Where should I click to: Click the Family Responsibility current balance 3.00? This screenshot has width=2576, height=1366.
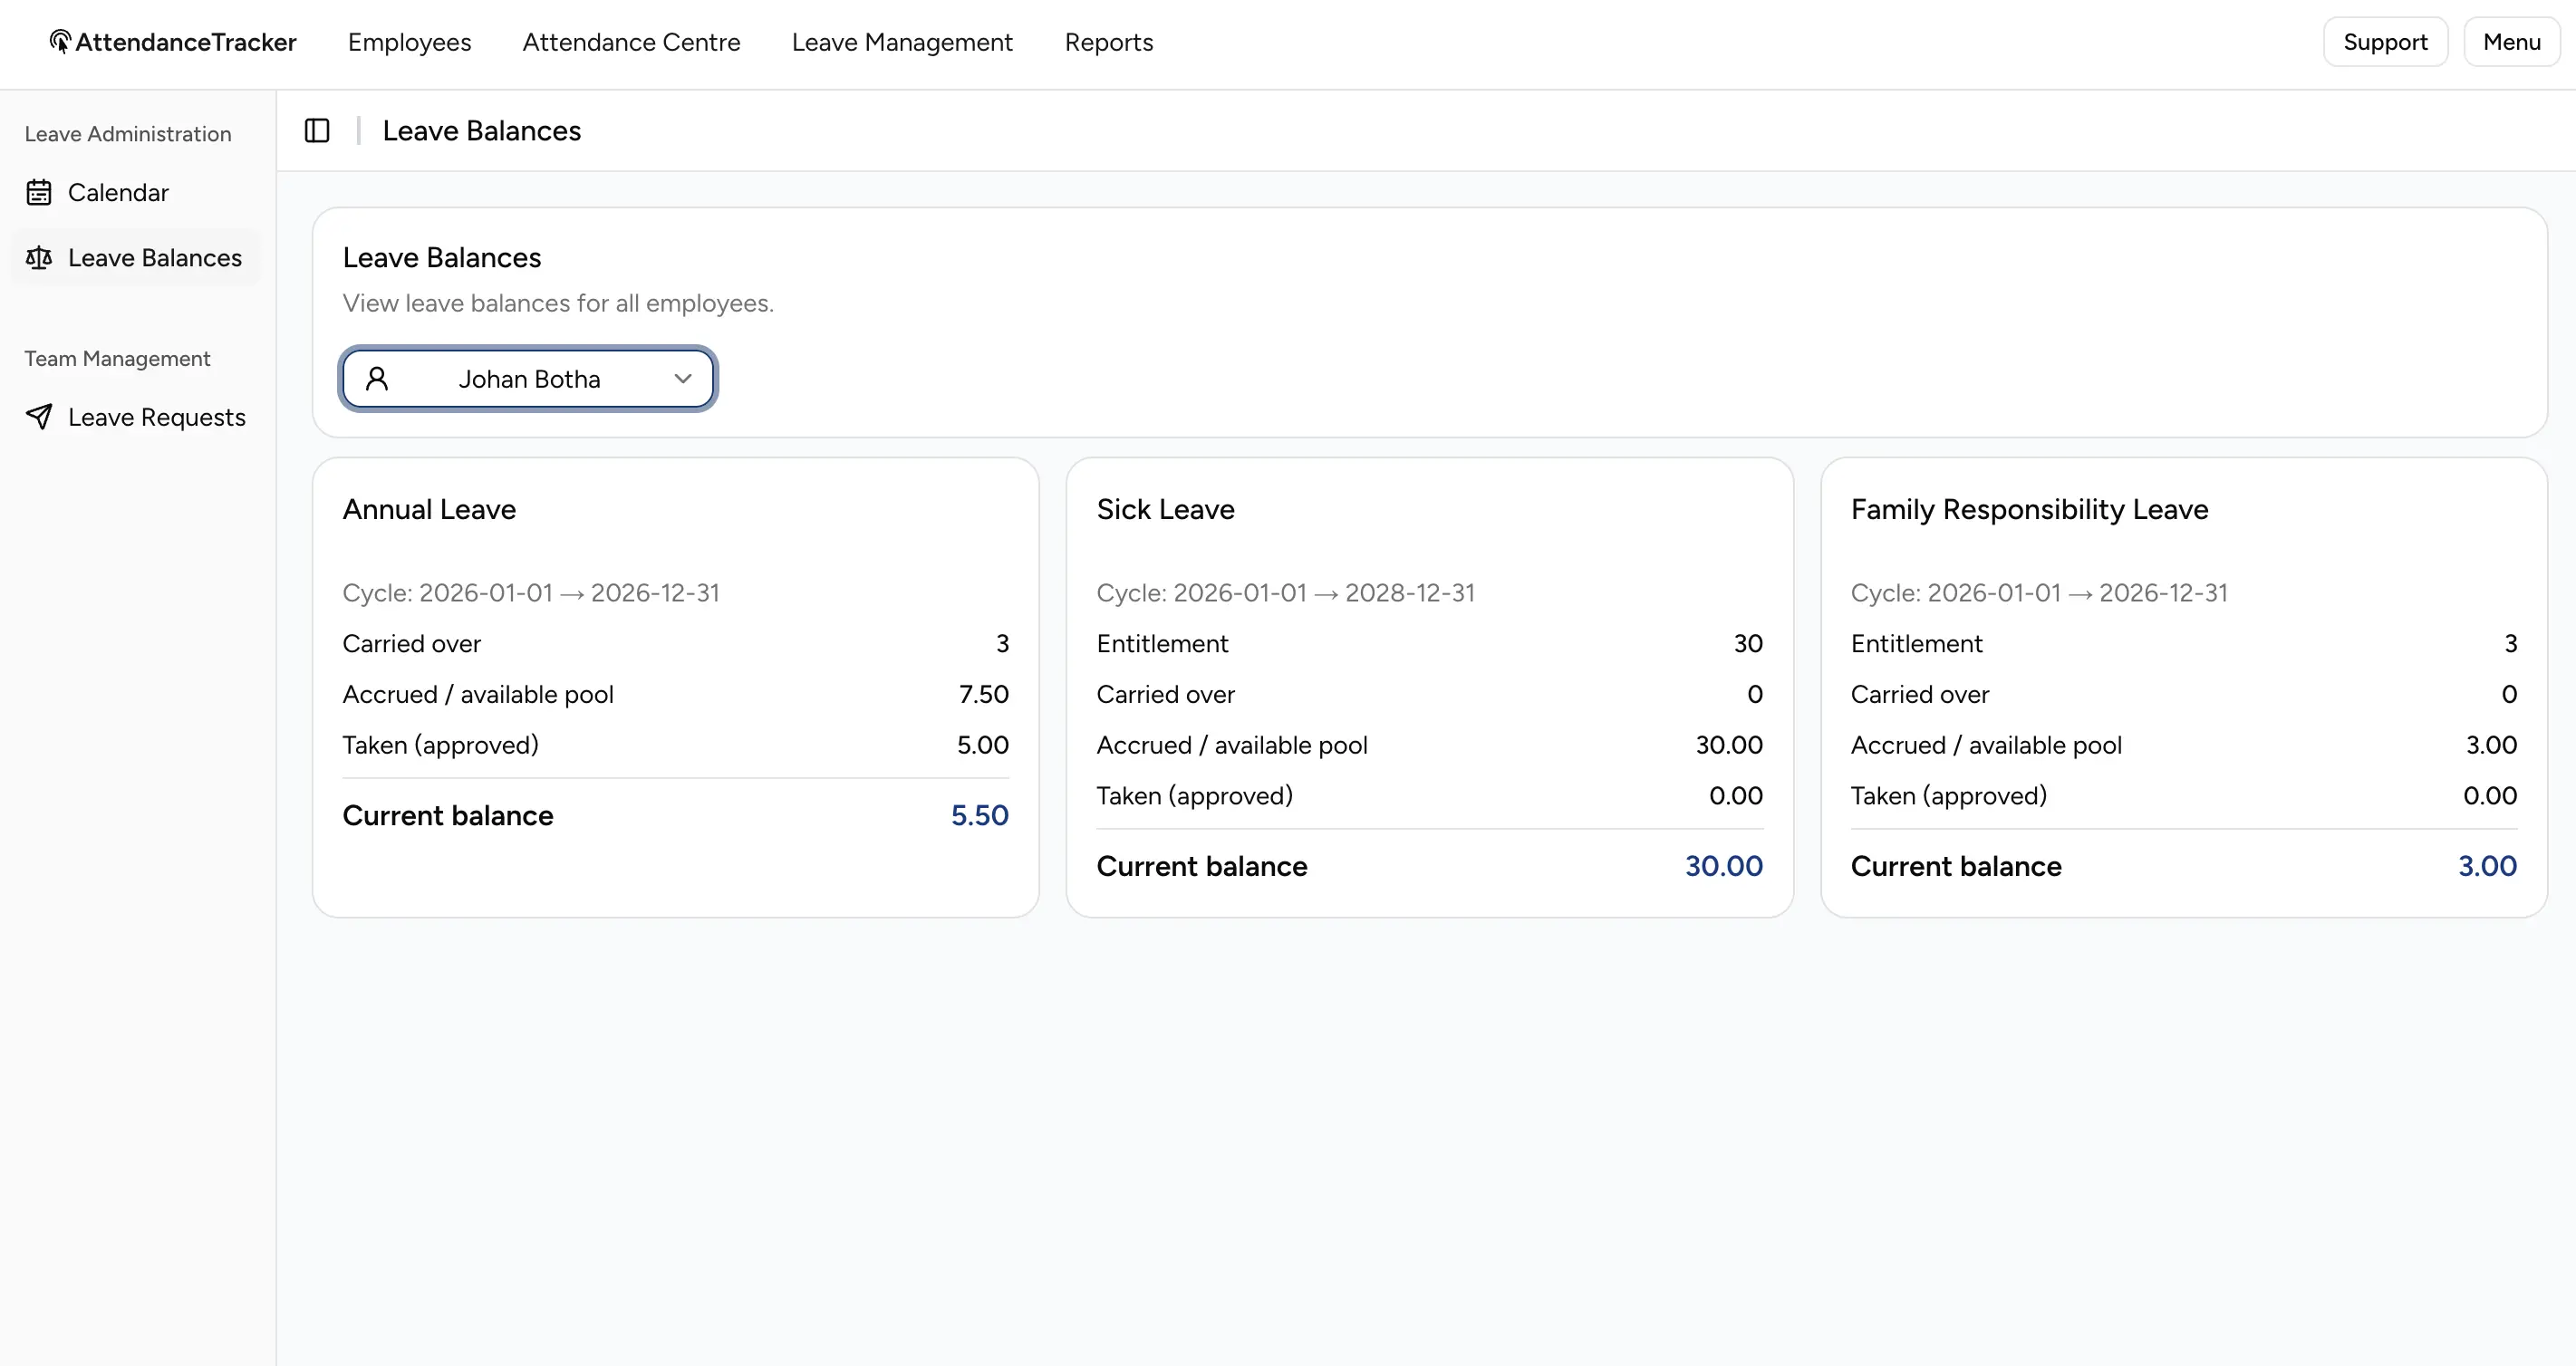click(2487, 866)
